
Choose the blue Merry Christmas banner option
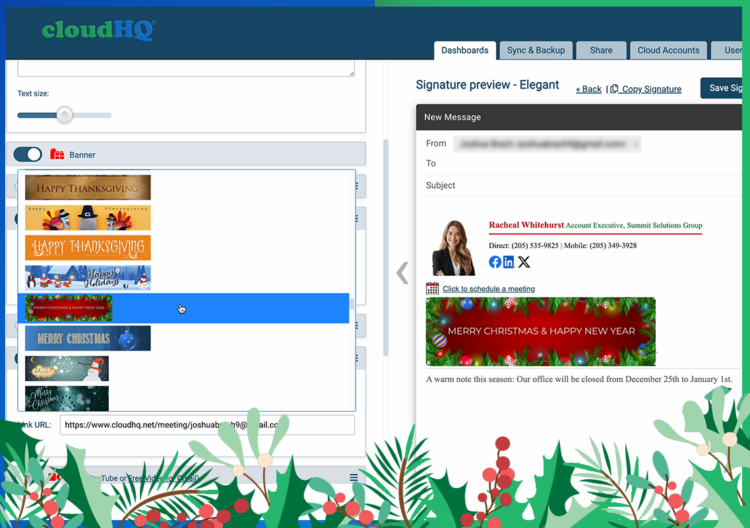pyautogui.click(x=88, y=338)
